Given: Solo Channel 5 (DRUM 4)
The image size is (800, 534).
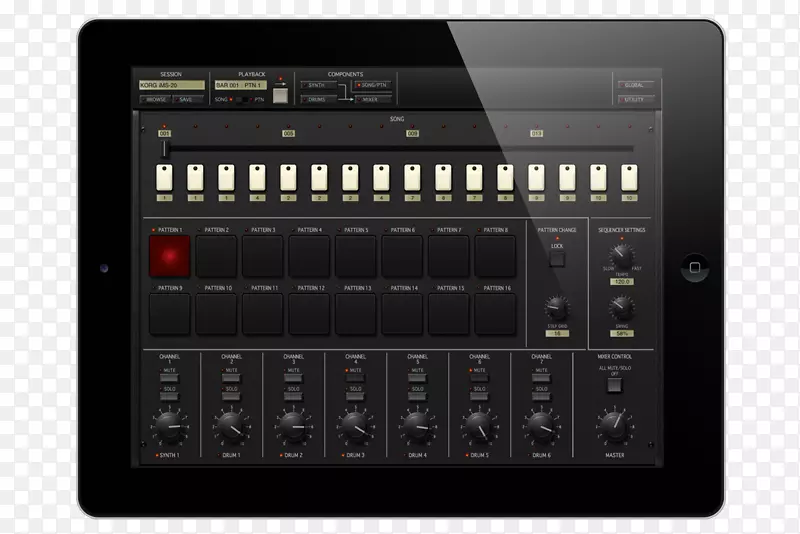Looking at the screenshot, I should click(x=417, y=396).
